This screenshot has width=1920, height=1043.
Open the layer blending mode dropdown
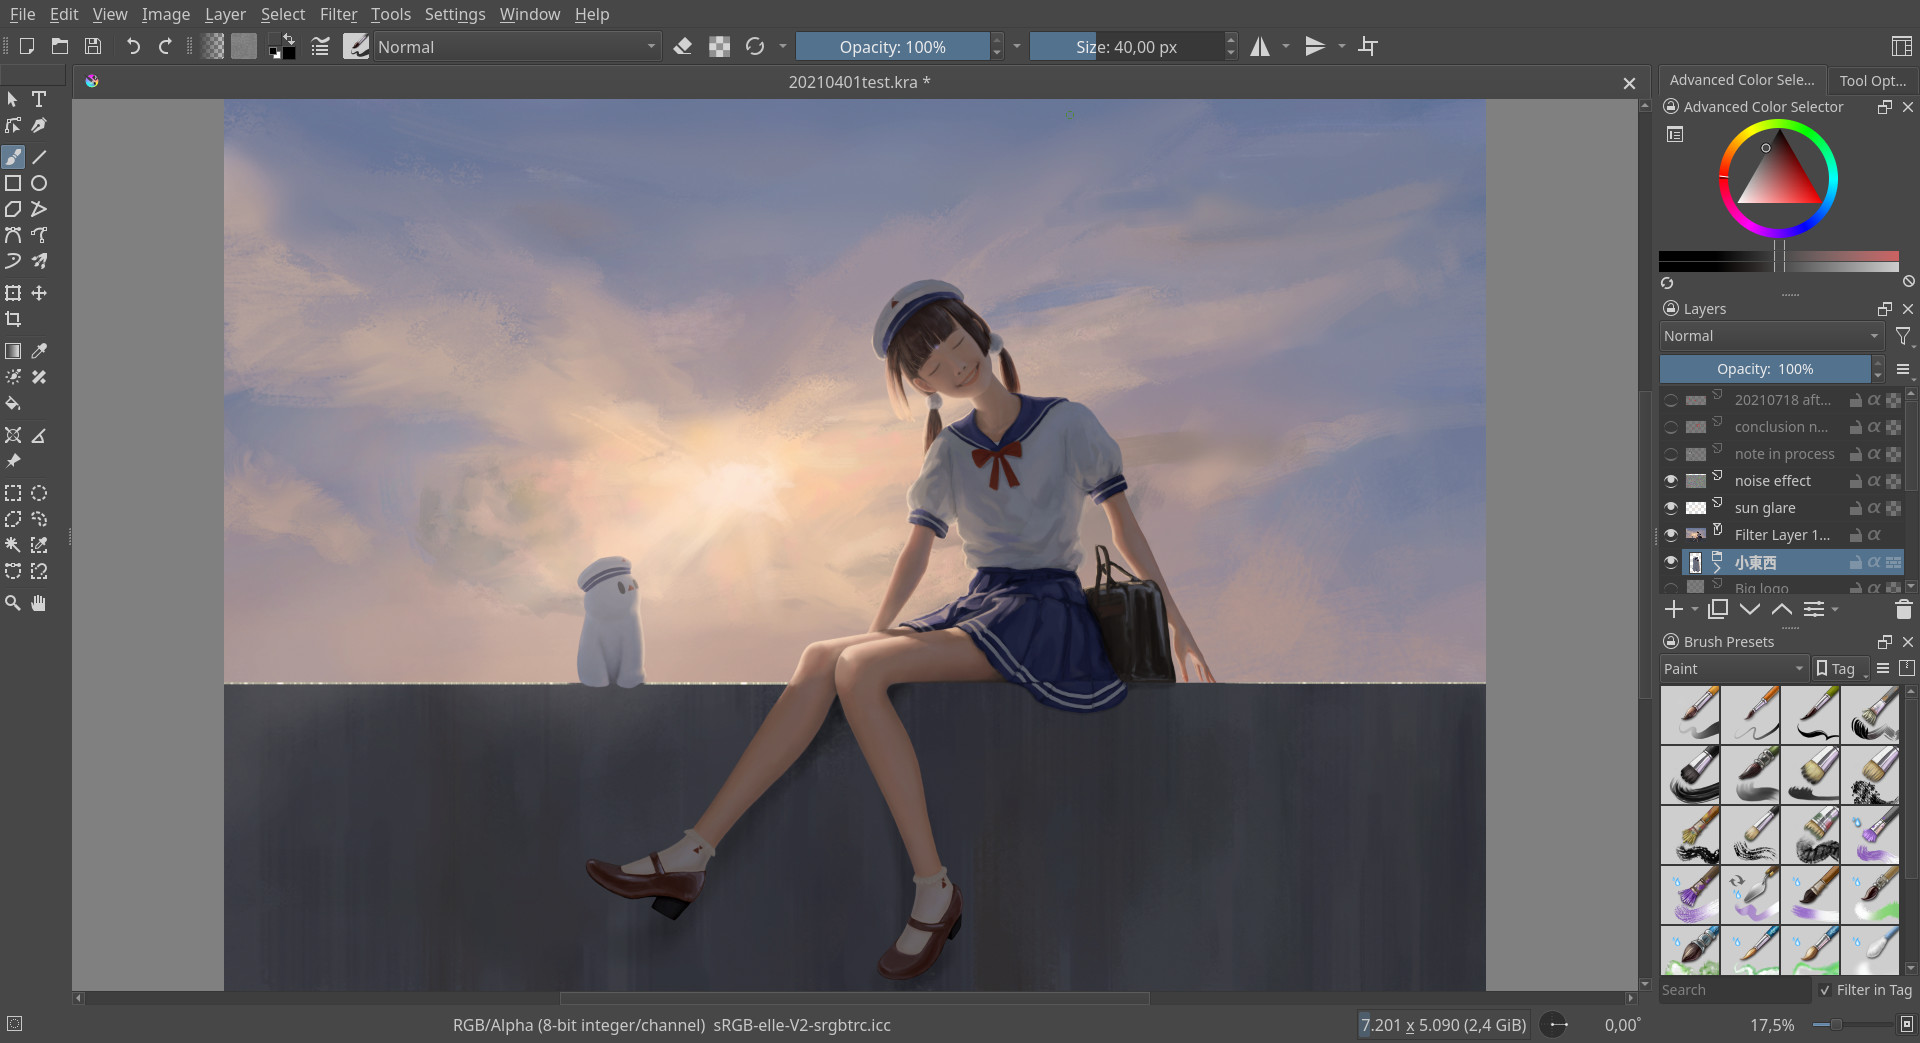tap(1770, 335)
